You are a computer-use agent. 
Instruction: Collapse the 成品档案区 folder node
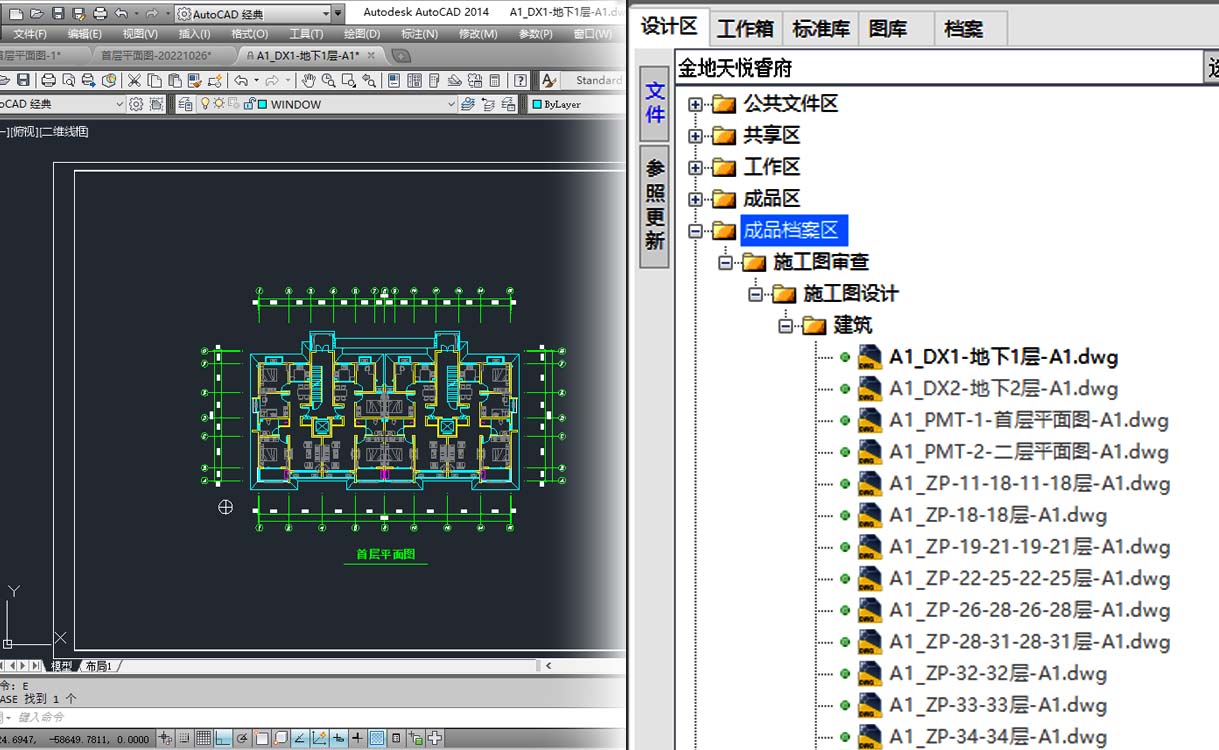click(x=696, y=231)
